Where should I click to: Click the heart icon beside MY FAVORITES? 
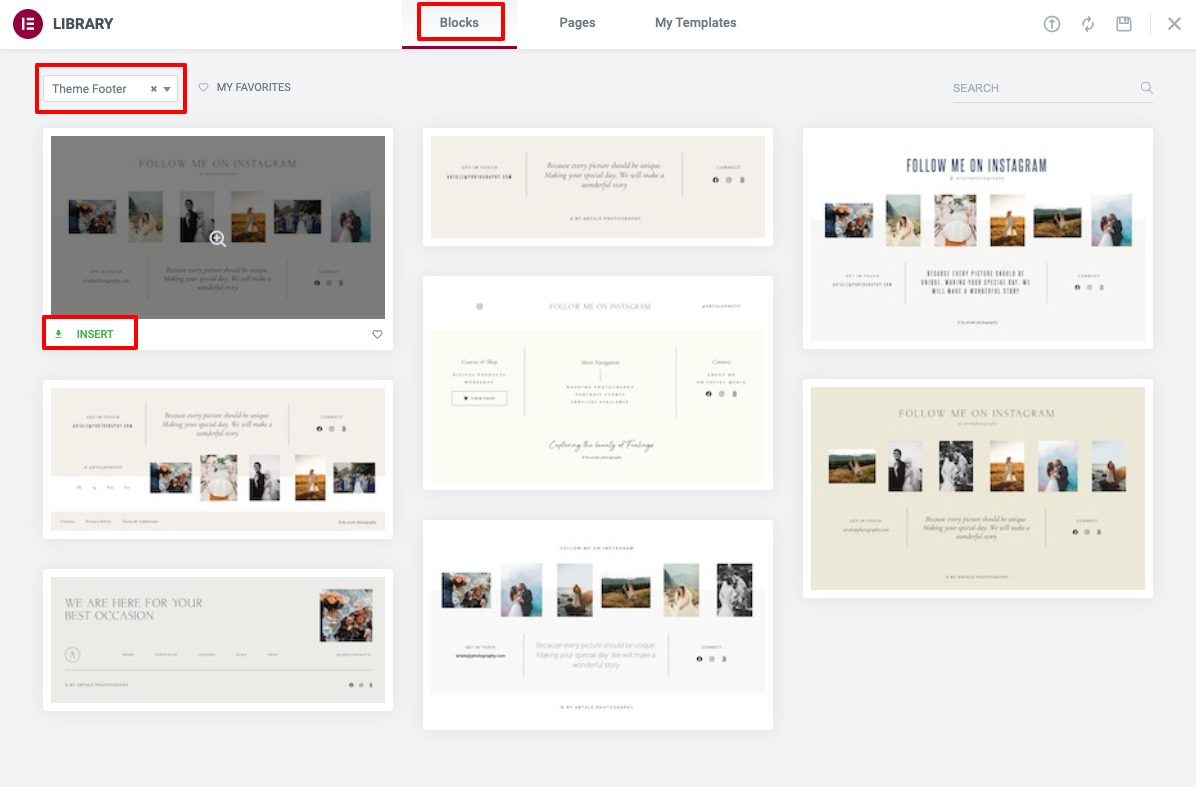pos(203,87)
